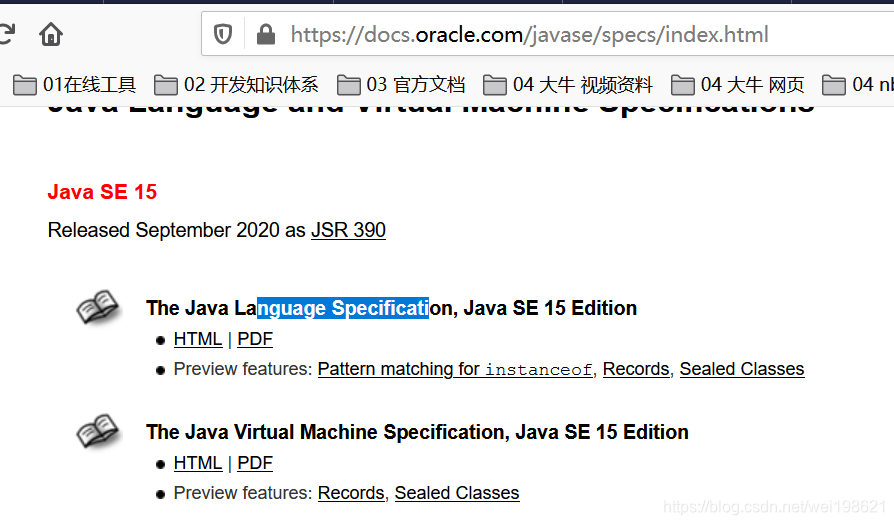
Task: Click the book icon beside Java Language Specification
Action: click(x=97, y=307)
